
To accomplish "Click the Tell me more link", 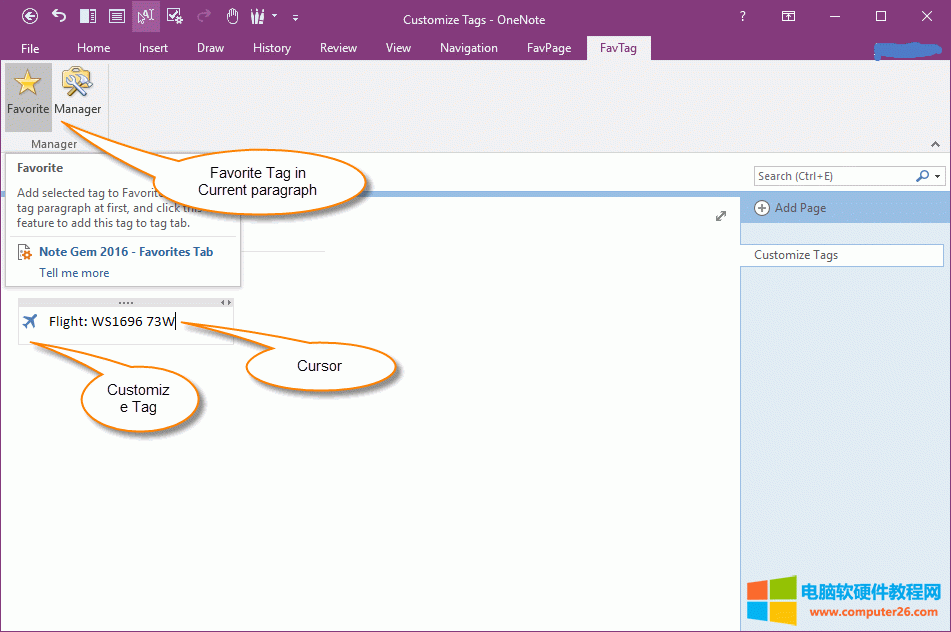I will [x=74, y=273].
